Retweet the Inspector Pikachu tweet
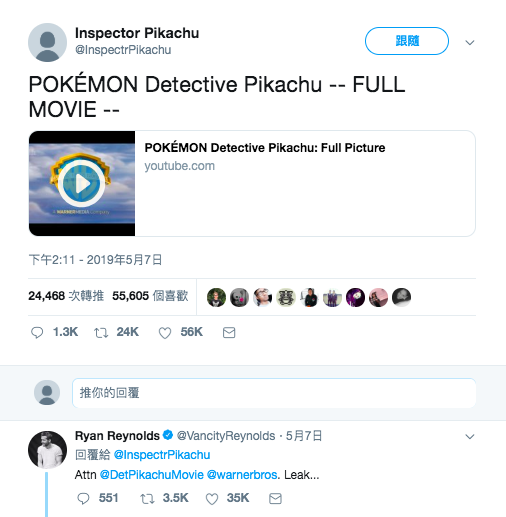The width and height of the screenshot is (506, 517). pyautogui.click(x=101, y=332)
